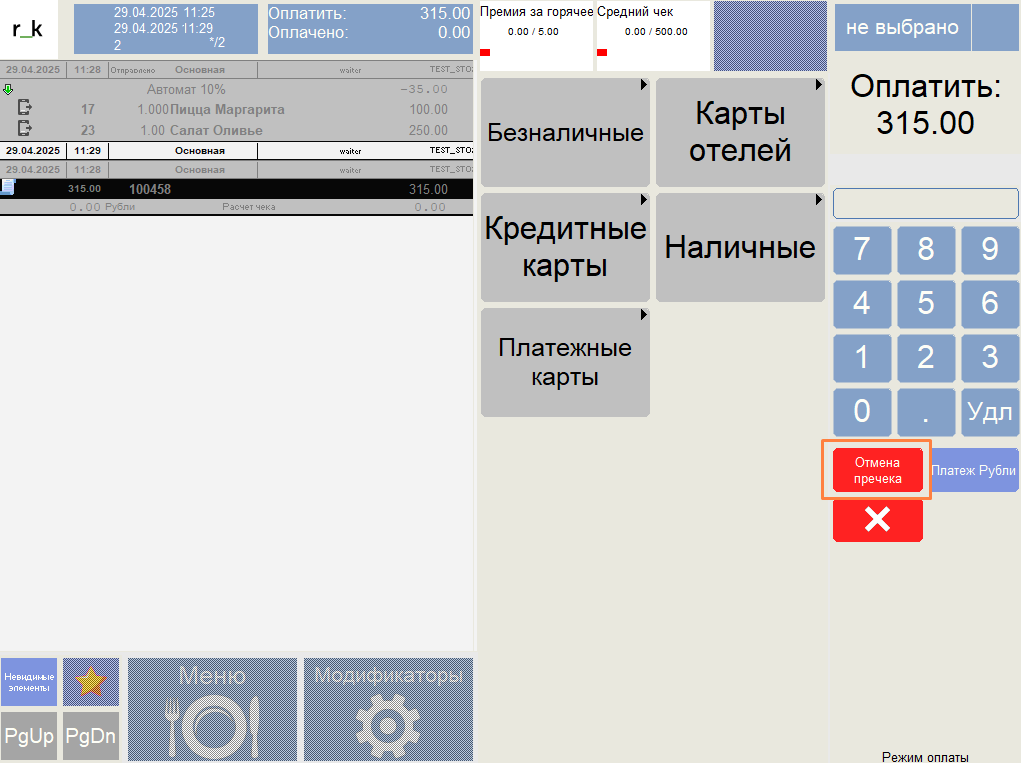Click the icon next to Пицца Маргарита
Viewport: 1021px width, 763px height.
[25, 108]
